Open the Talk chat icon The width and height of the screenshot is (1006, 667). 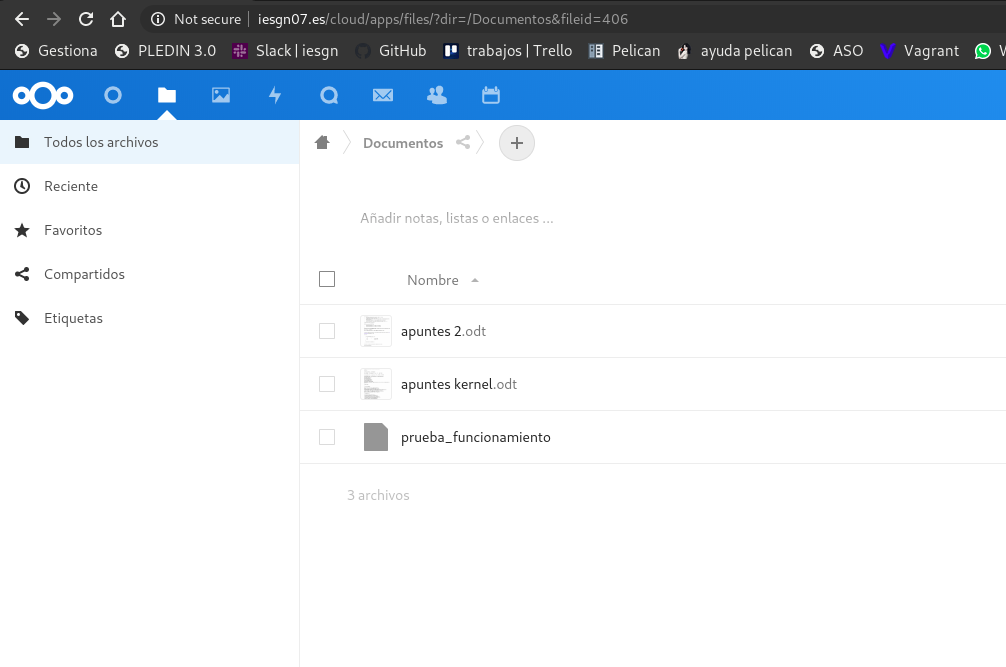tap(329, 95)
